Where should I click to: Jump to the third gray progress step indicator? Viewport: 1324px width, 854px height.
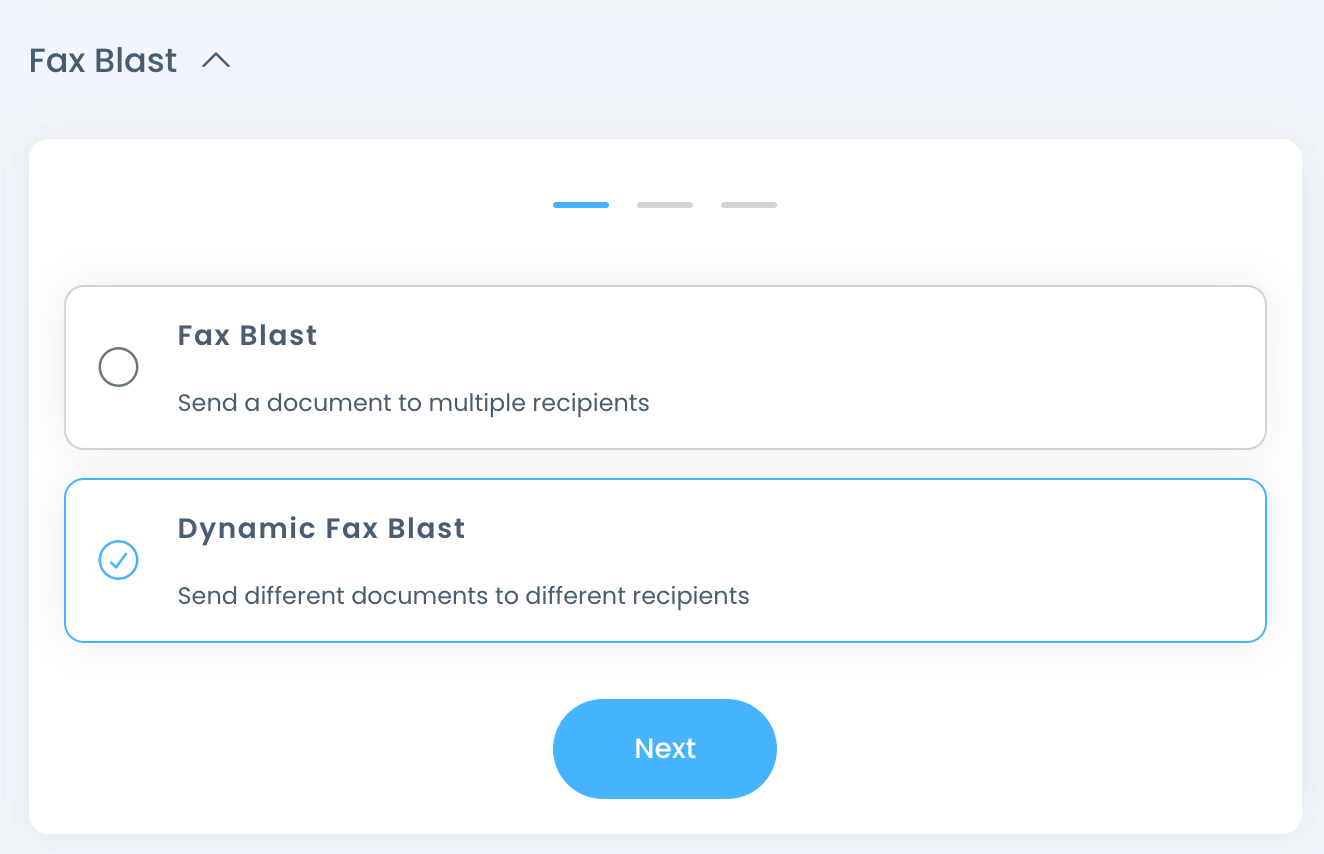pos(749,205)
